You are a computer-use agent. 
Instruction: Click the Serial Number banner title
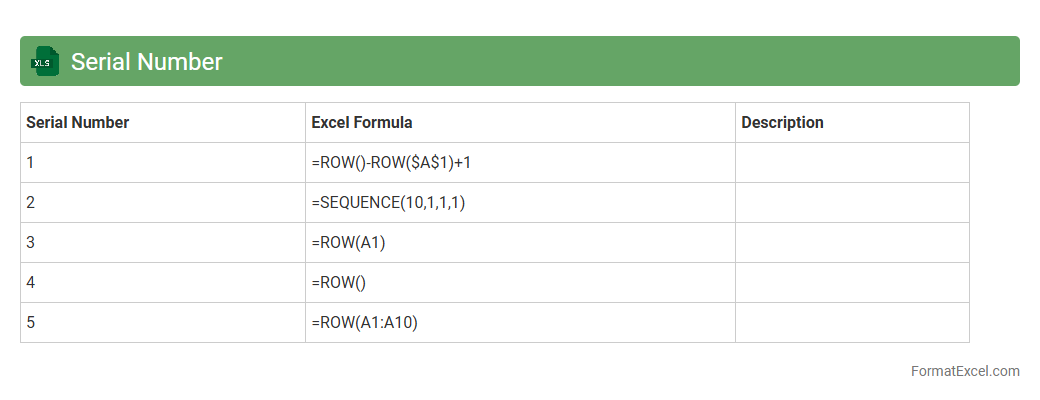(x=146, y=62)
